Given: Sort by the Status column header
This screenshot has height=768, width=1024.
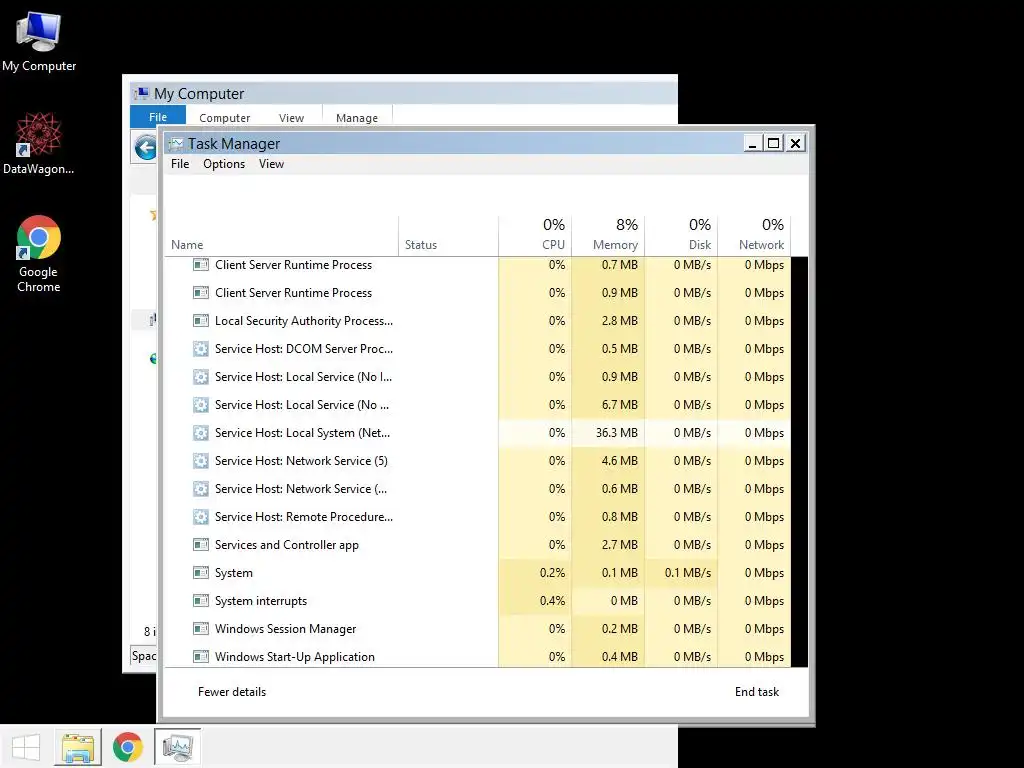Looking at the screenshot, I should pyautogui.click(x=449, y=236).
